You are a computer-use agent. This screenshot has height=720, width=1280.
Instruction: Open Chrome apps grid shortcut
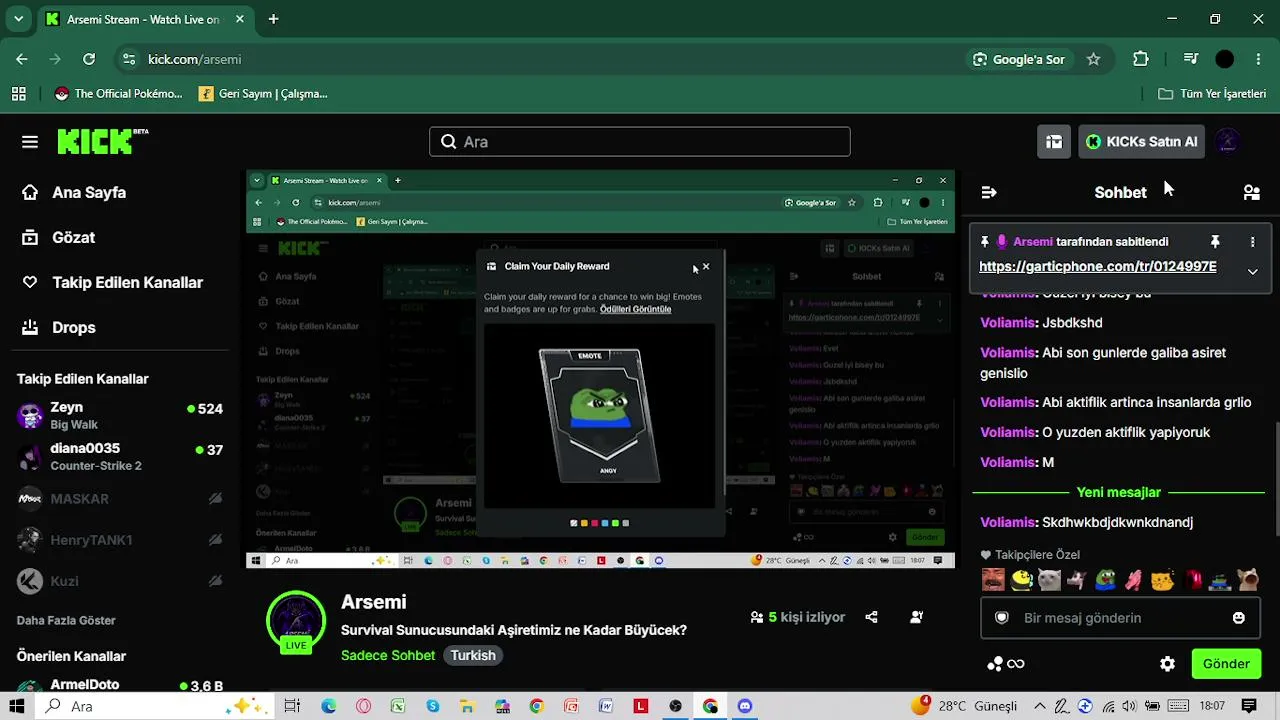click(19, 94)
